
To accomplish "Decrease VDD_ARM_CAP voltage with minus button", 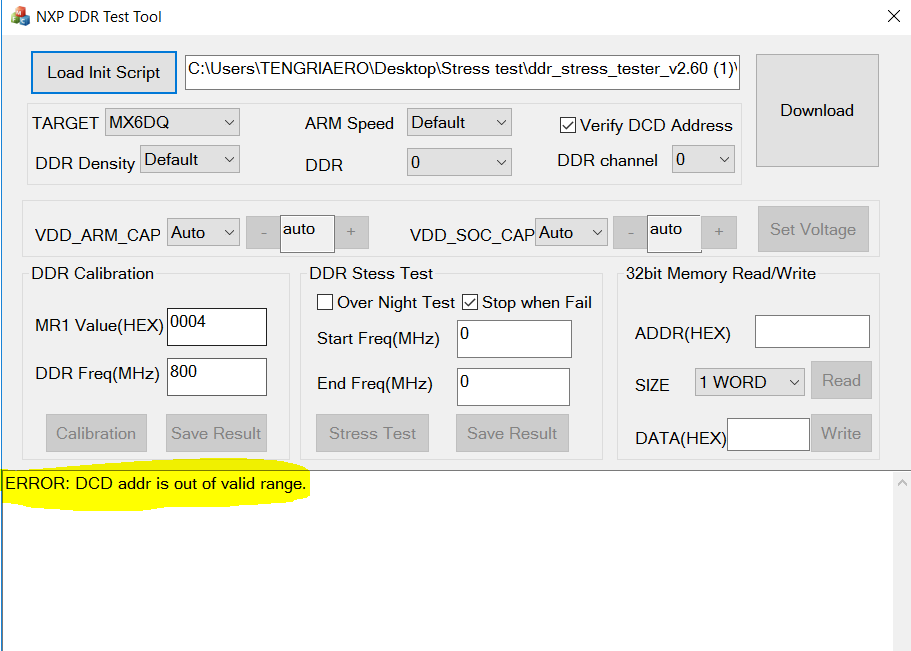I will 263,232.
